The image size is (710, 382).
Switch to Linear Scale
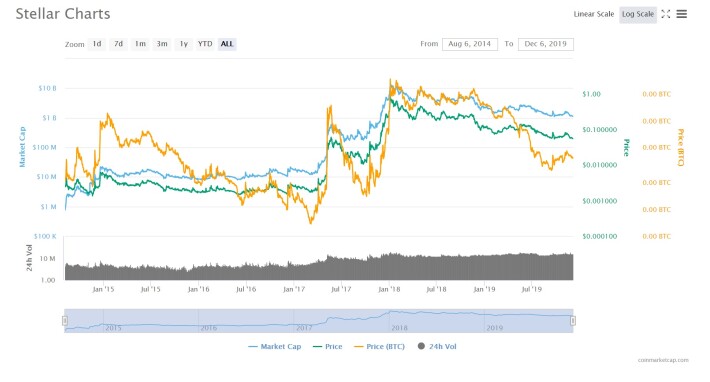point(594,14)
